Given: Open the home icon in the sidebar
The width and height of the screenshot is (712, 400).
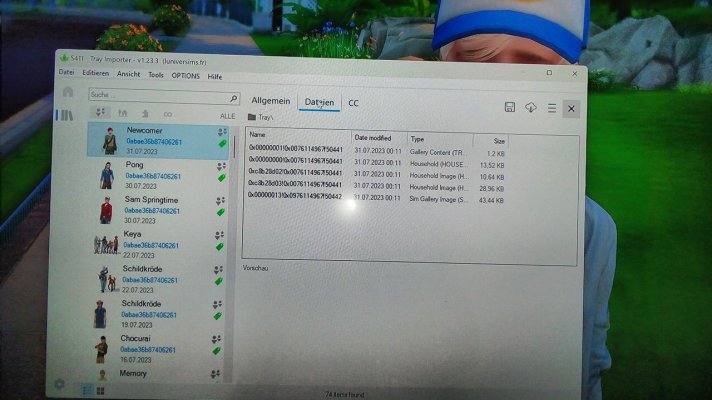Looking at the screenshot, I should 68,92.
